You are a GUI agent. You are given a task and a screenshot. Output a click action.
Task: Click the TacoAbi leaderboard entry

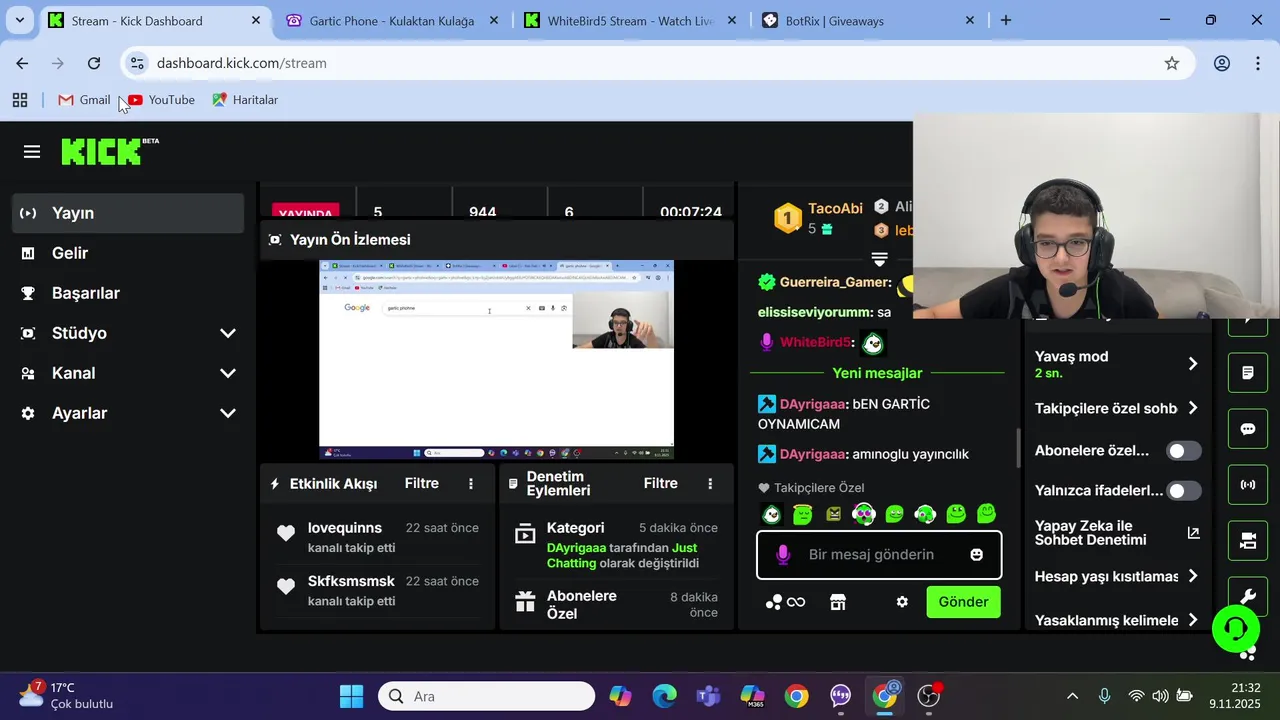[818, 217]
